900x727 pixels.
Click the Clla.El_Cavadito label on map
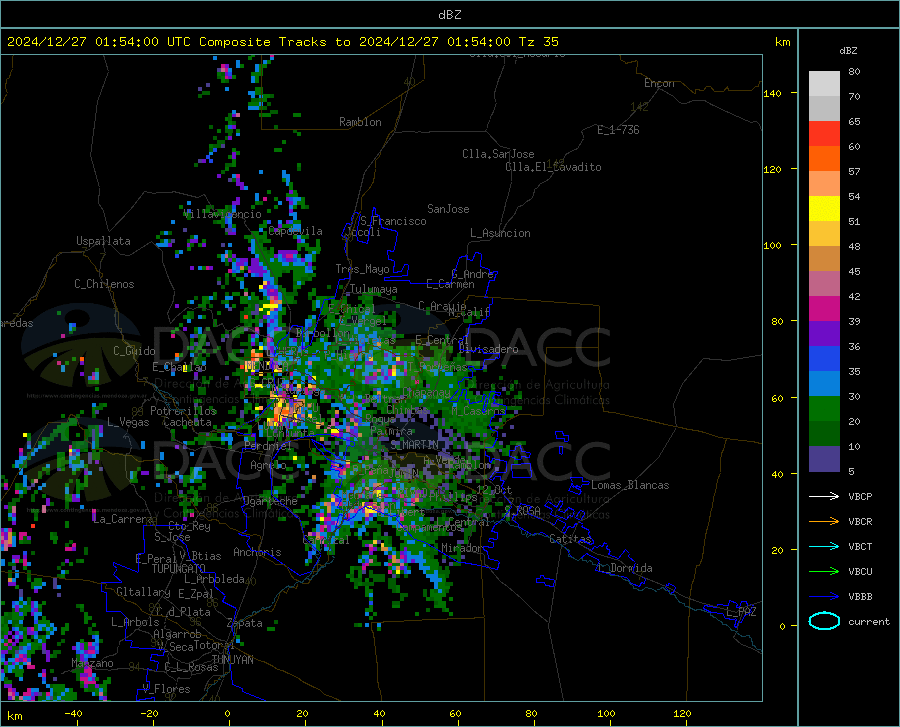click(553, 167)
